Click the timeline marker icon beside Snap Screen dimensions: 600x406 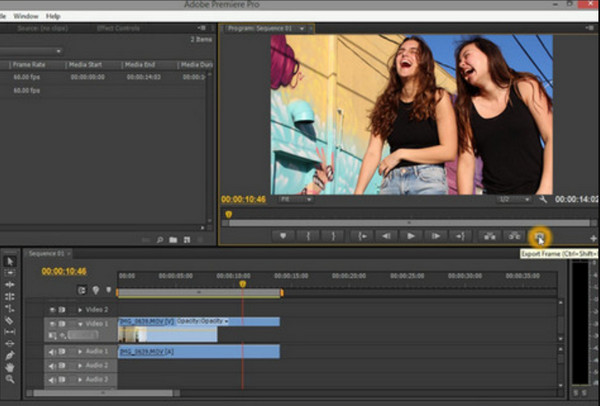(x=96, y=290)
